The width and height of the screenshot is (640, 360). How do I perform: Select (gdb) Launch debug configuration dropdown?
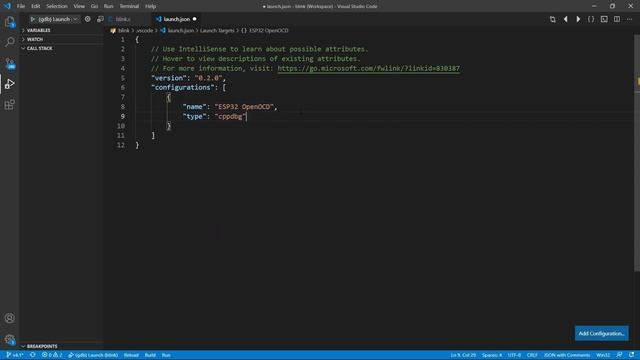57,19
